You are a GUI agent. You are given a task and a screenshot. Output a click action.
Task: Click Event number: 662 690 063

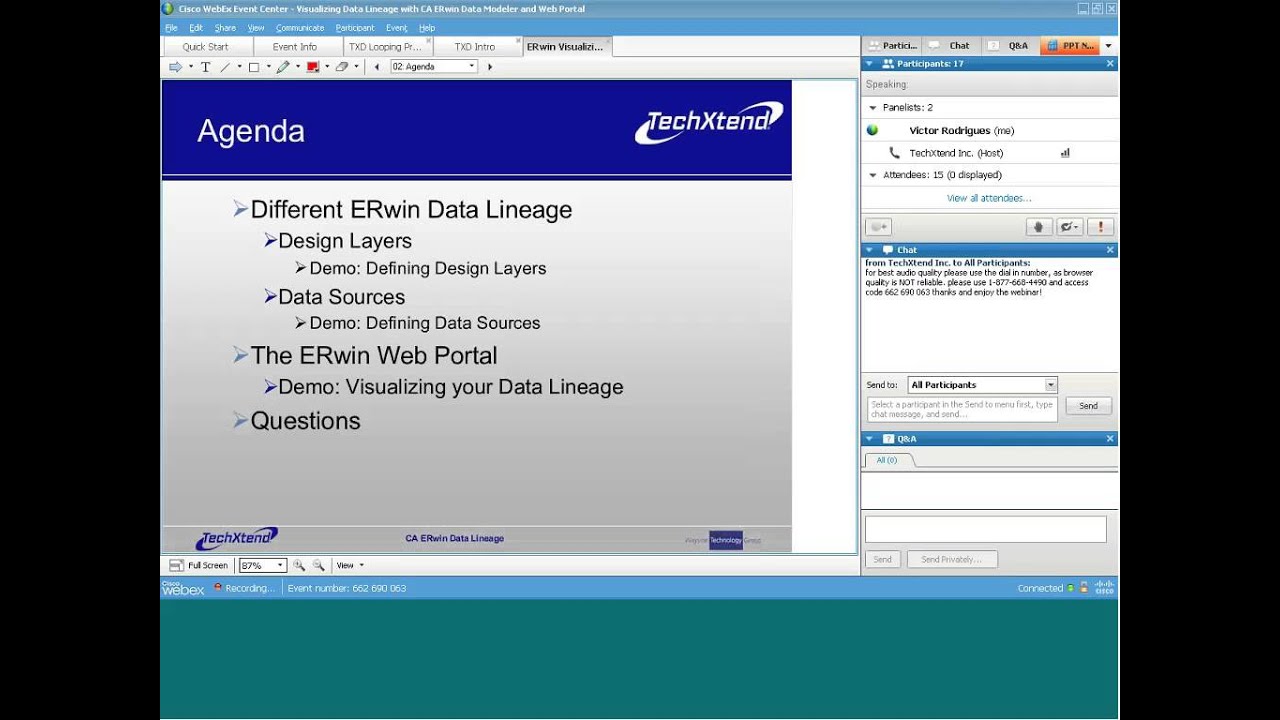(x=347, y=588)
